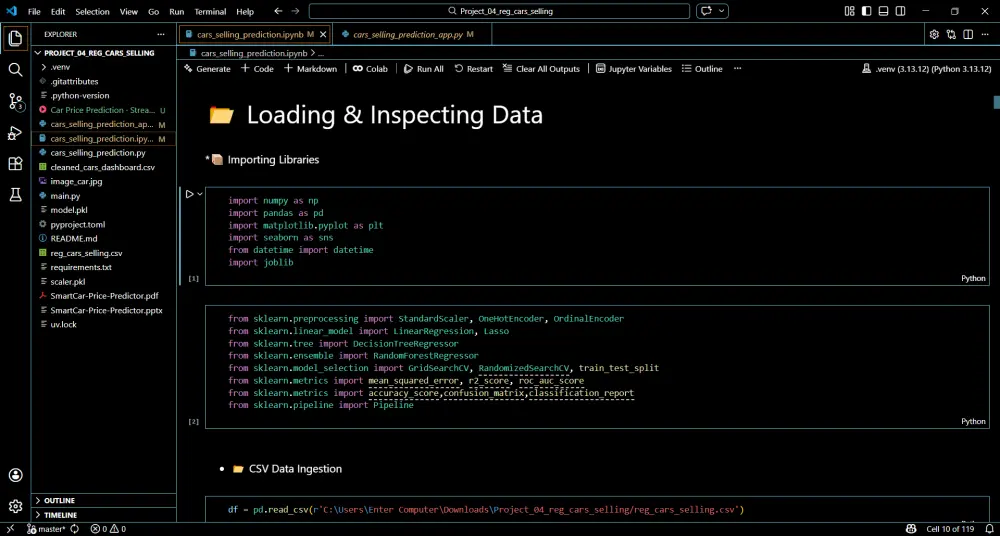
Task: Expand the TIMELINE section
Action: (103, 515)
